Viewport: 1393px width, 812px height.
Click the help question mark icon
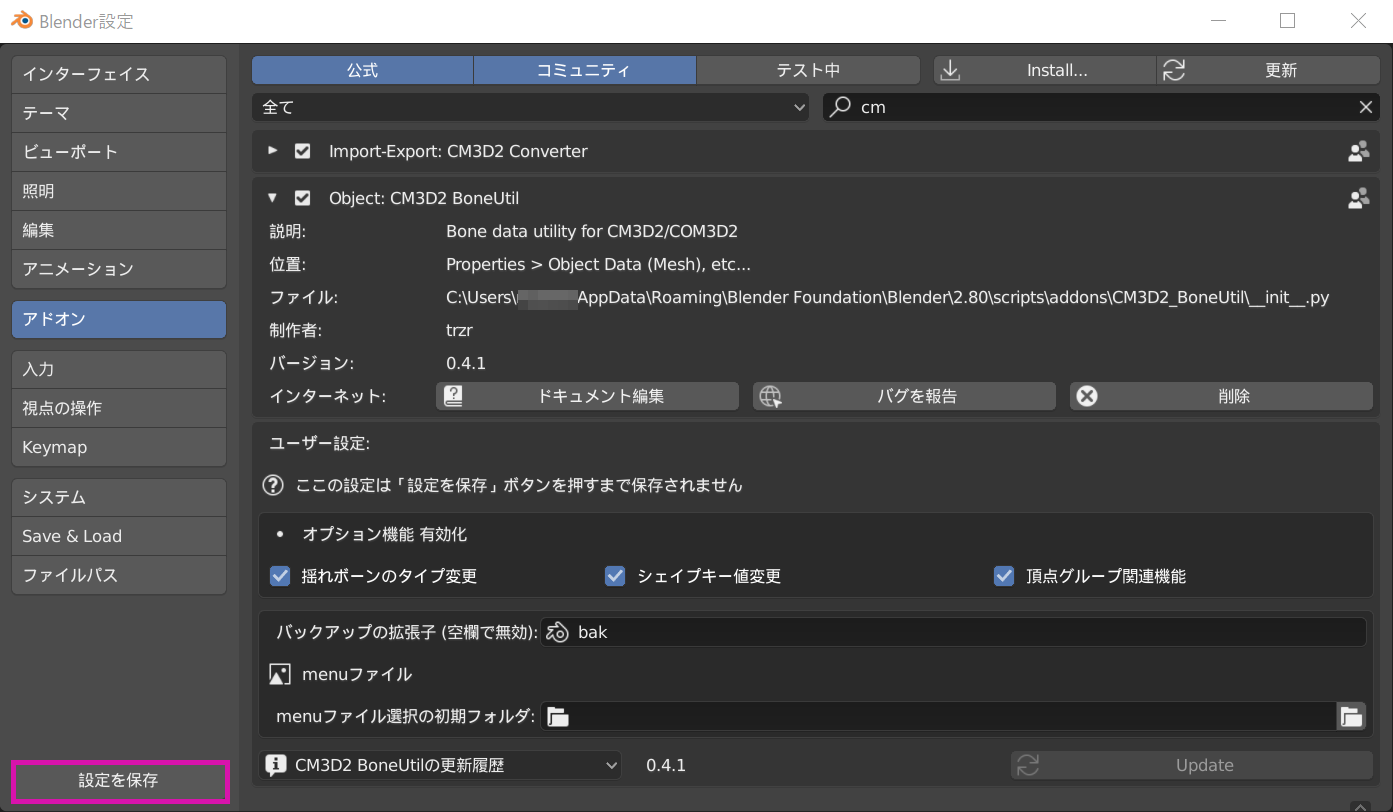[273, 485]
